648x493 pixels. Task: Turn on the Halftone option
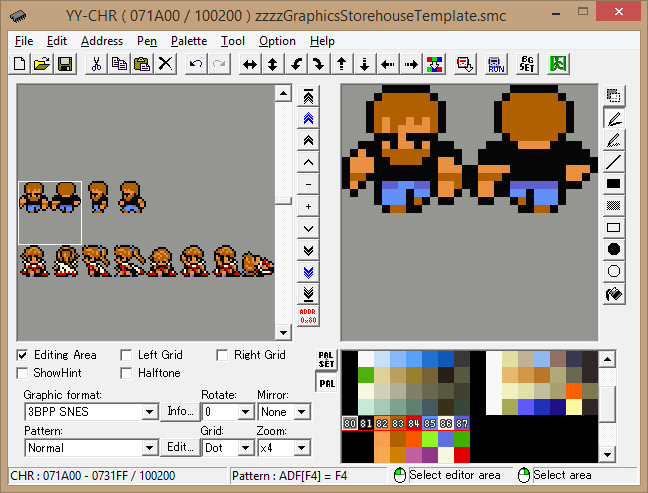pos(126,373)
